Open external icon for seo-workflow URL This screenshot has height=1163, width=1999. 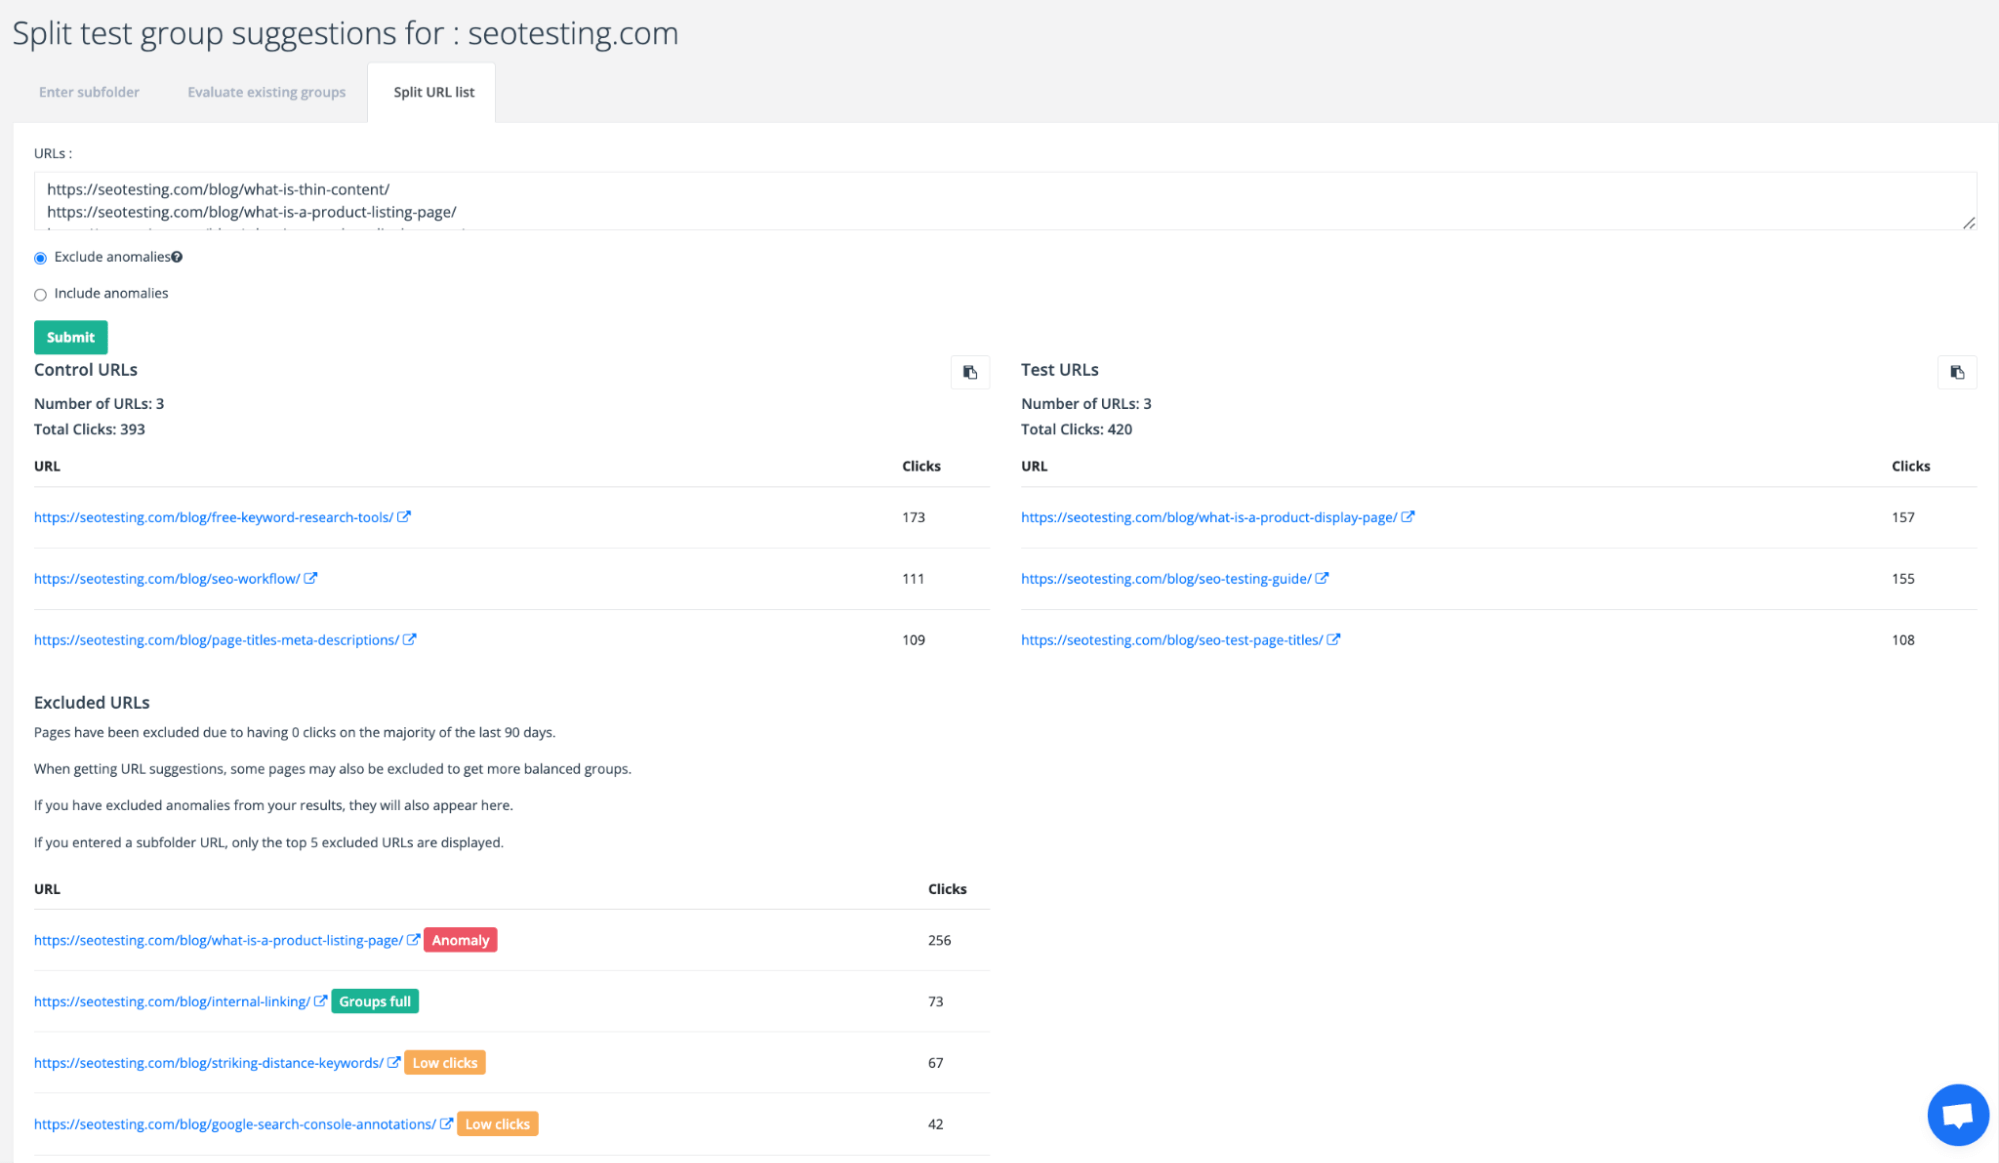(311, 578)
